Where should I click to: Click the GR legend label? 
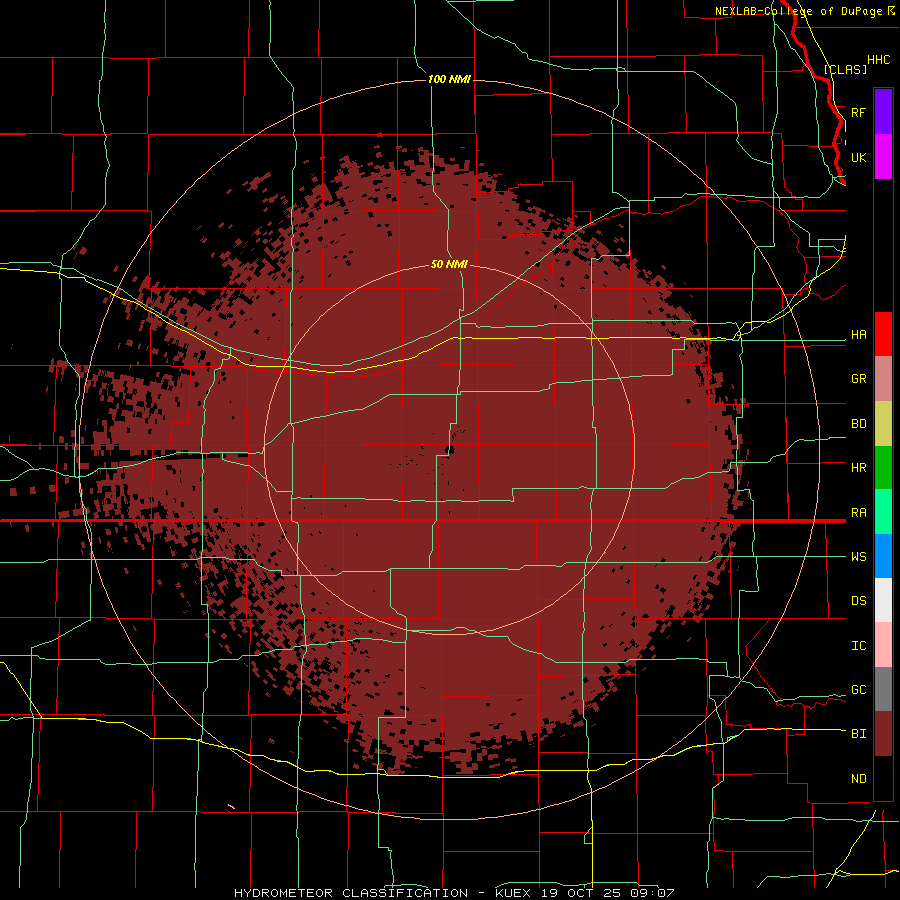[858, 379]
